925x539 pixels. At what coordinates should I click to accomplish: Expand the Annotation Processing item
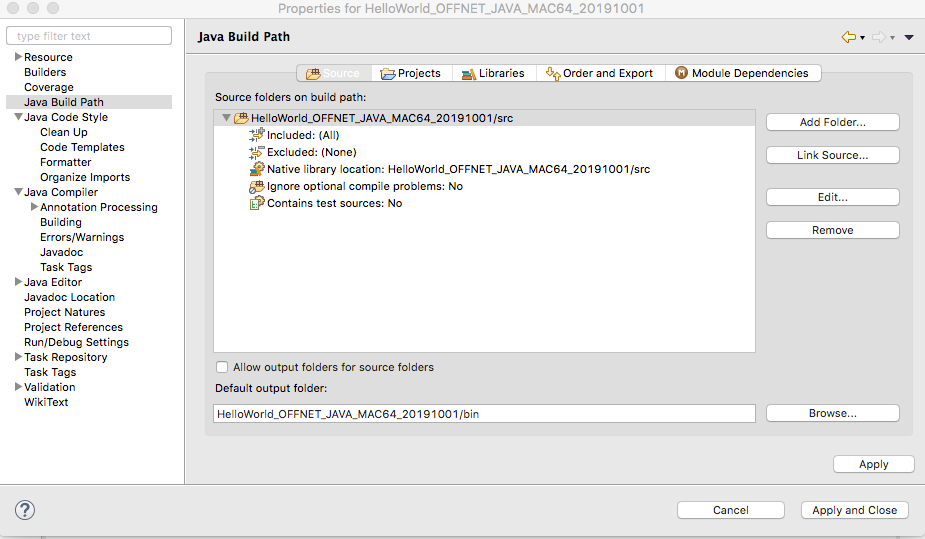34,207
